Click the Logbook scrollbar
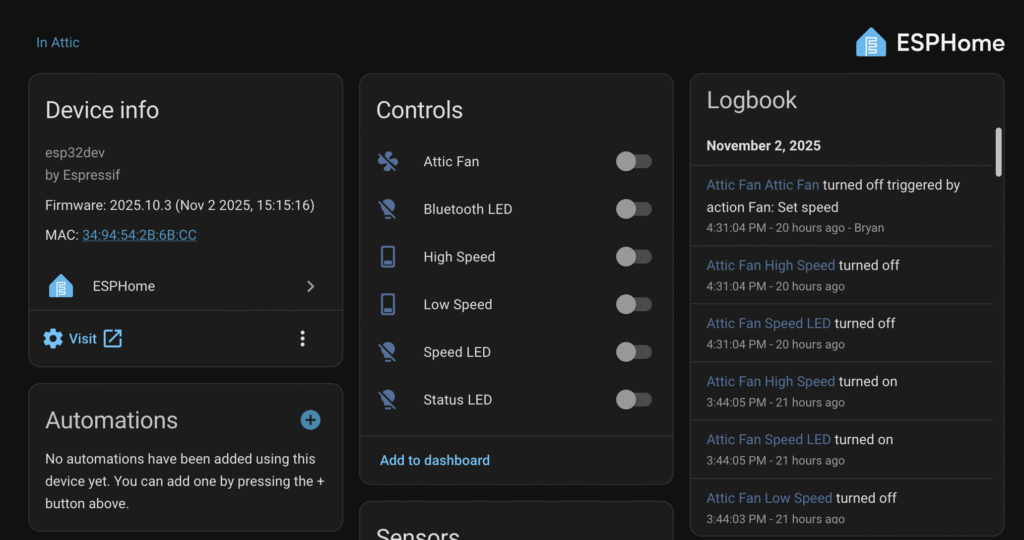This screenshot has height=540, width=1024. click(x=997, y=150)
